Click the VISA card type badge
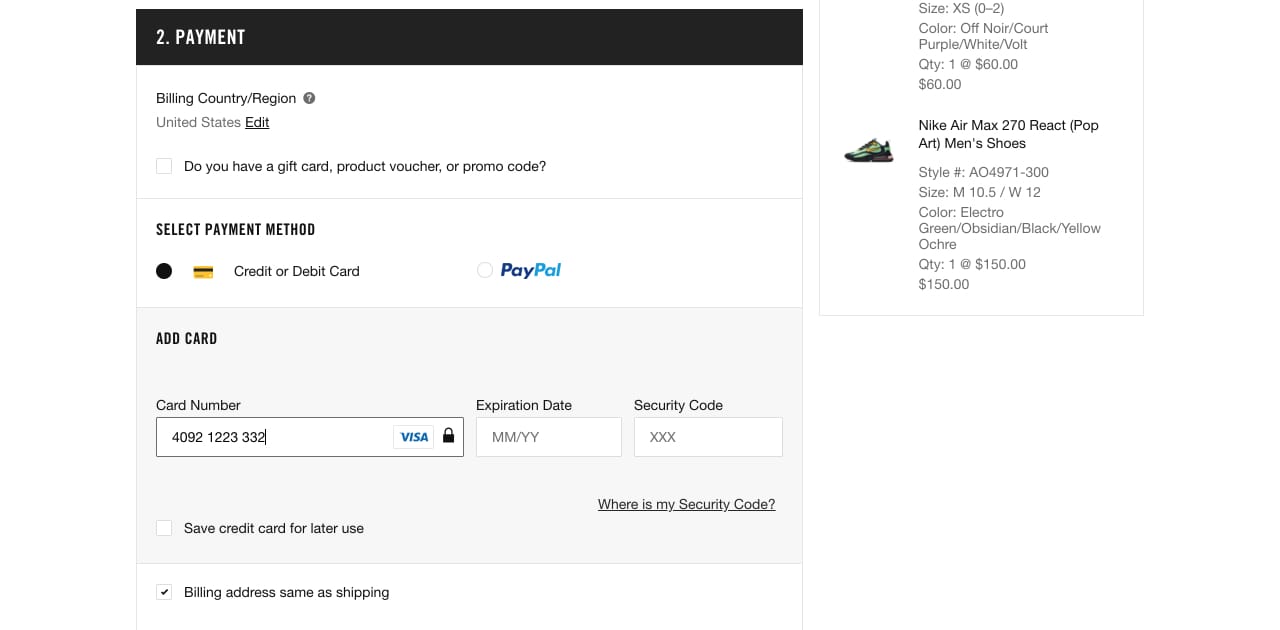The width and height of the screenshot is (1280, 630). [414, 437]
